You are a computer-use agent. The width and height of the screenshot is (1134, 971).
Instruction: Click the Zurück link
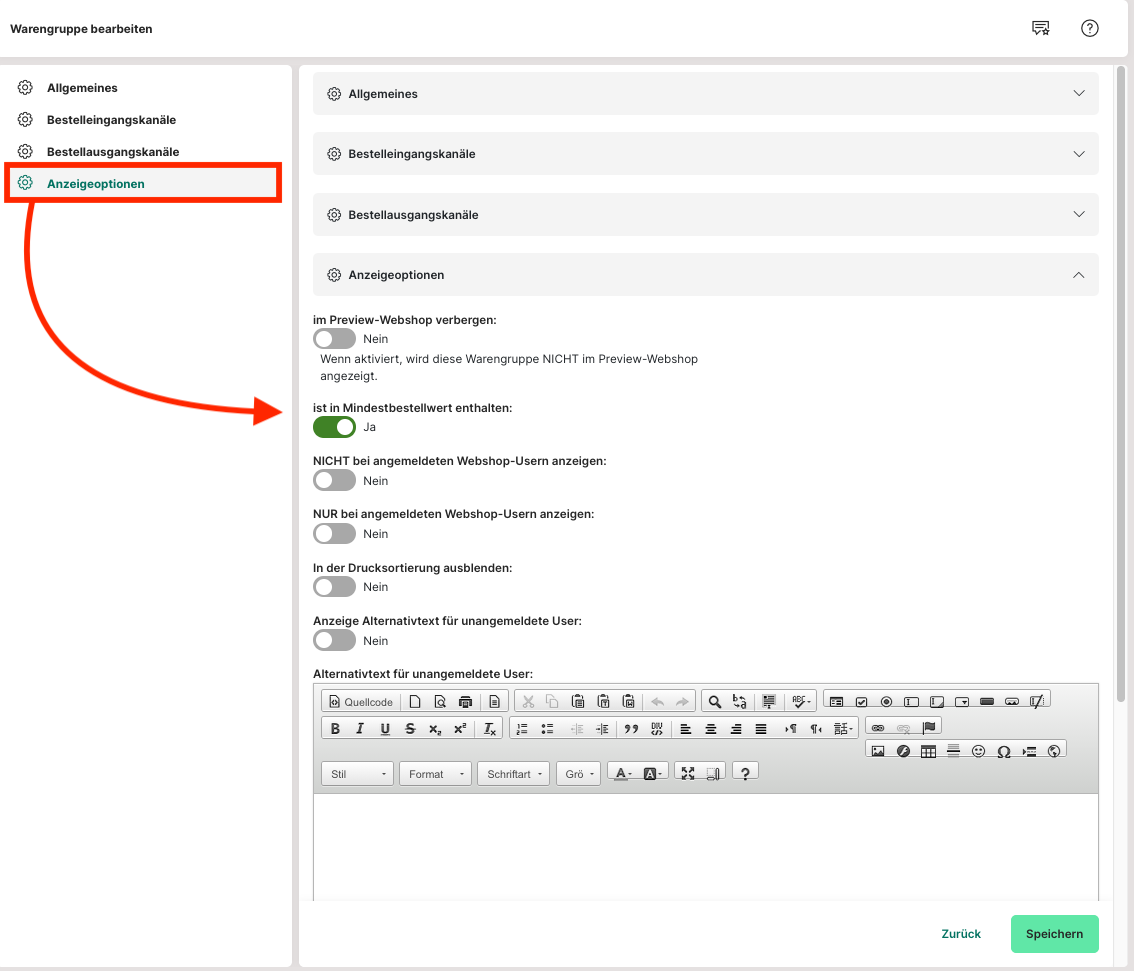pyautogui.click(x=961, y=934)
